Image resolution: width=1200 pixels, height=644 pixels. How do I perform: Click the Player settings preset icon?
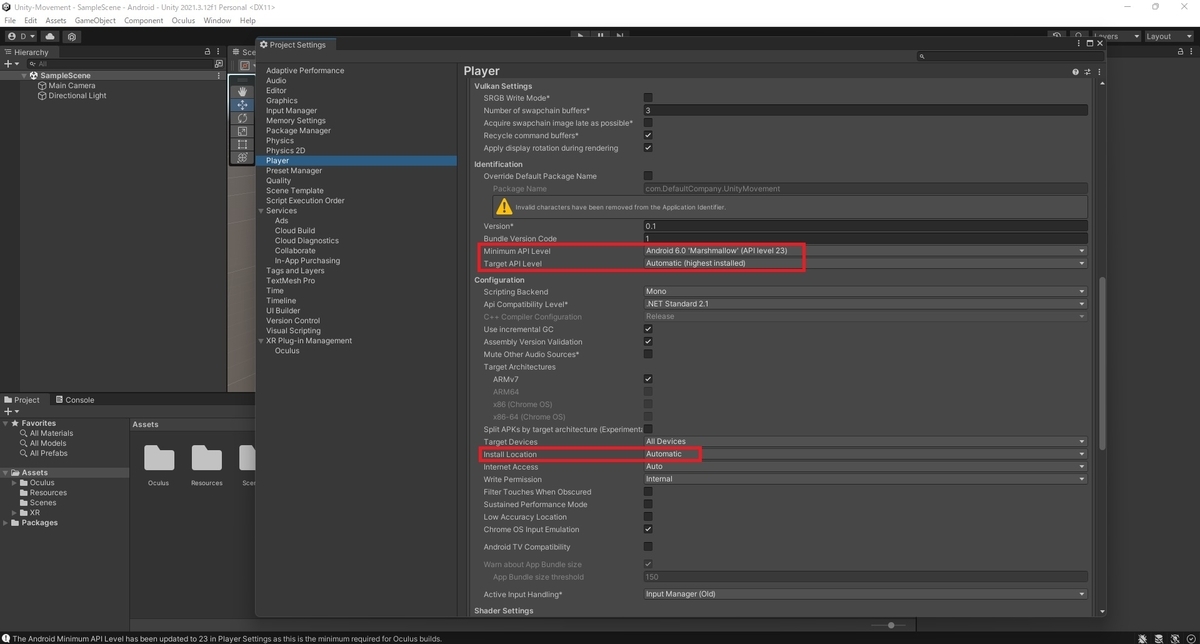pos(1088,72)
